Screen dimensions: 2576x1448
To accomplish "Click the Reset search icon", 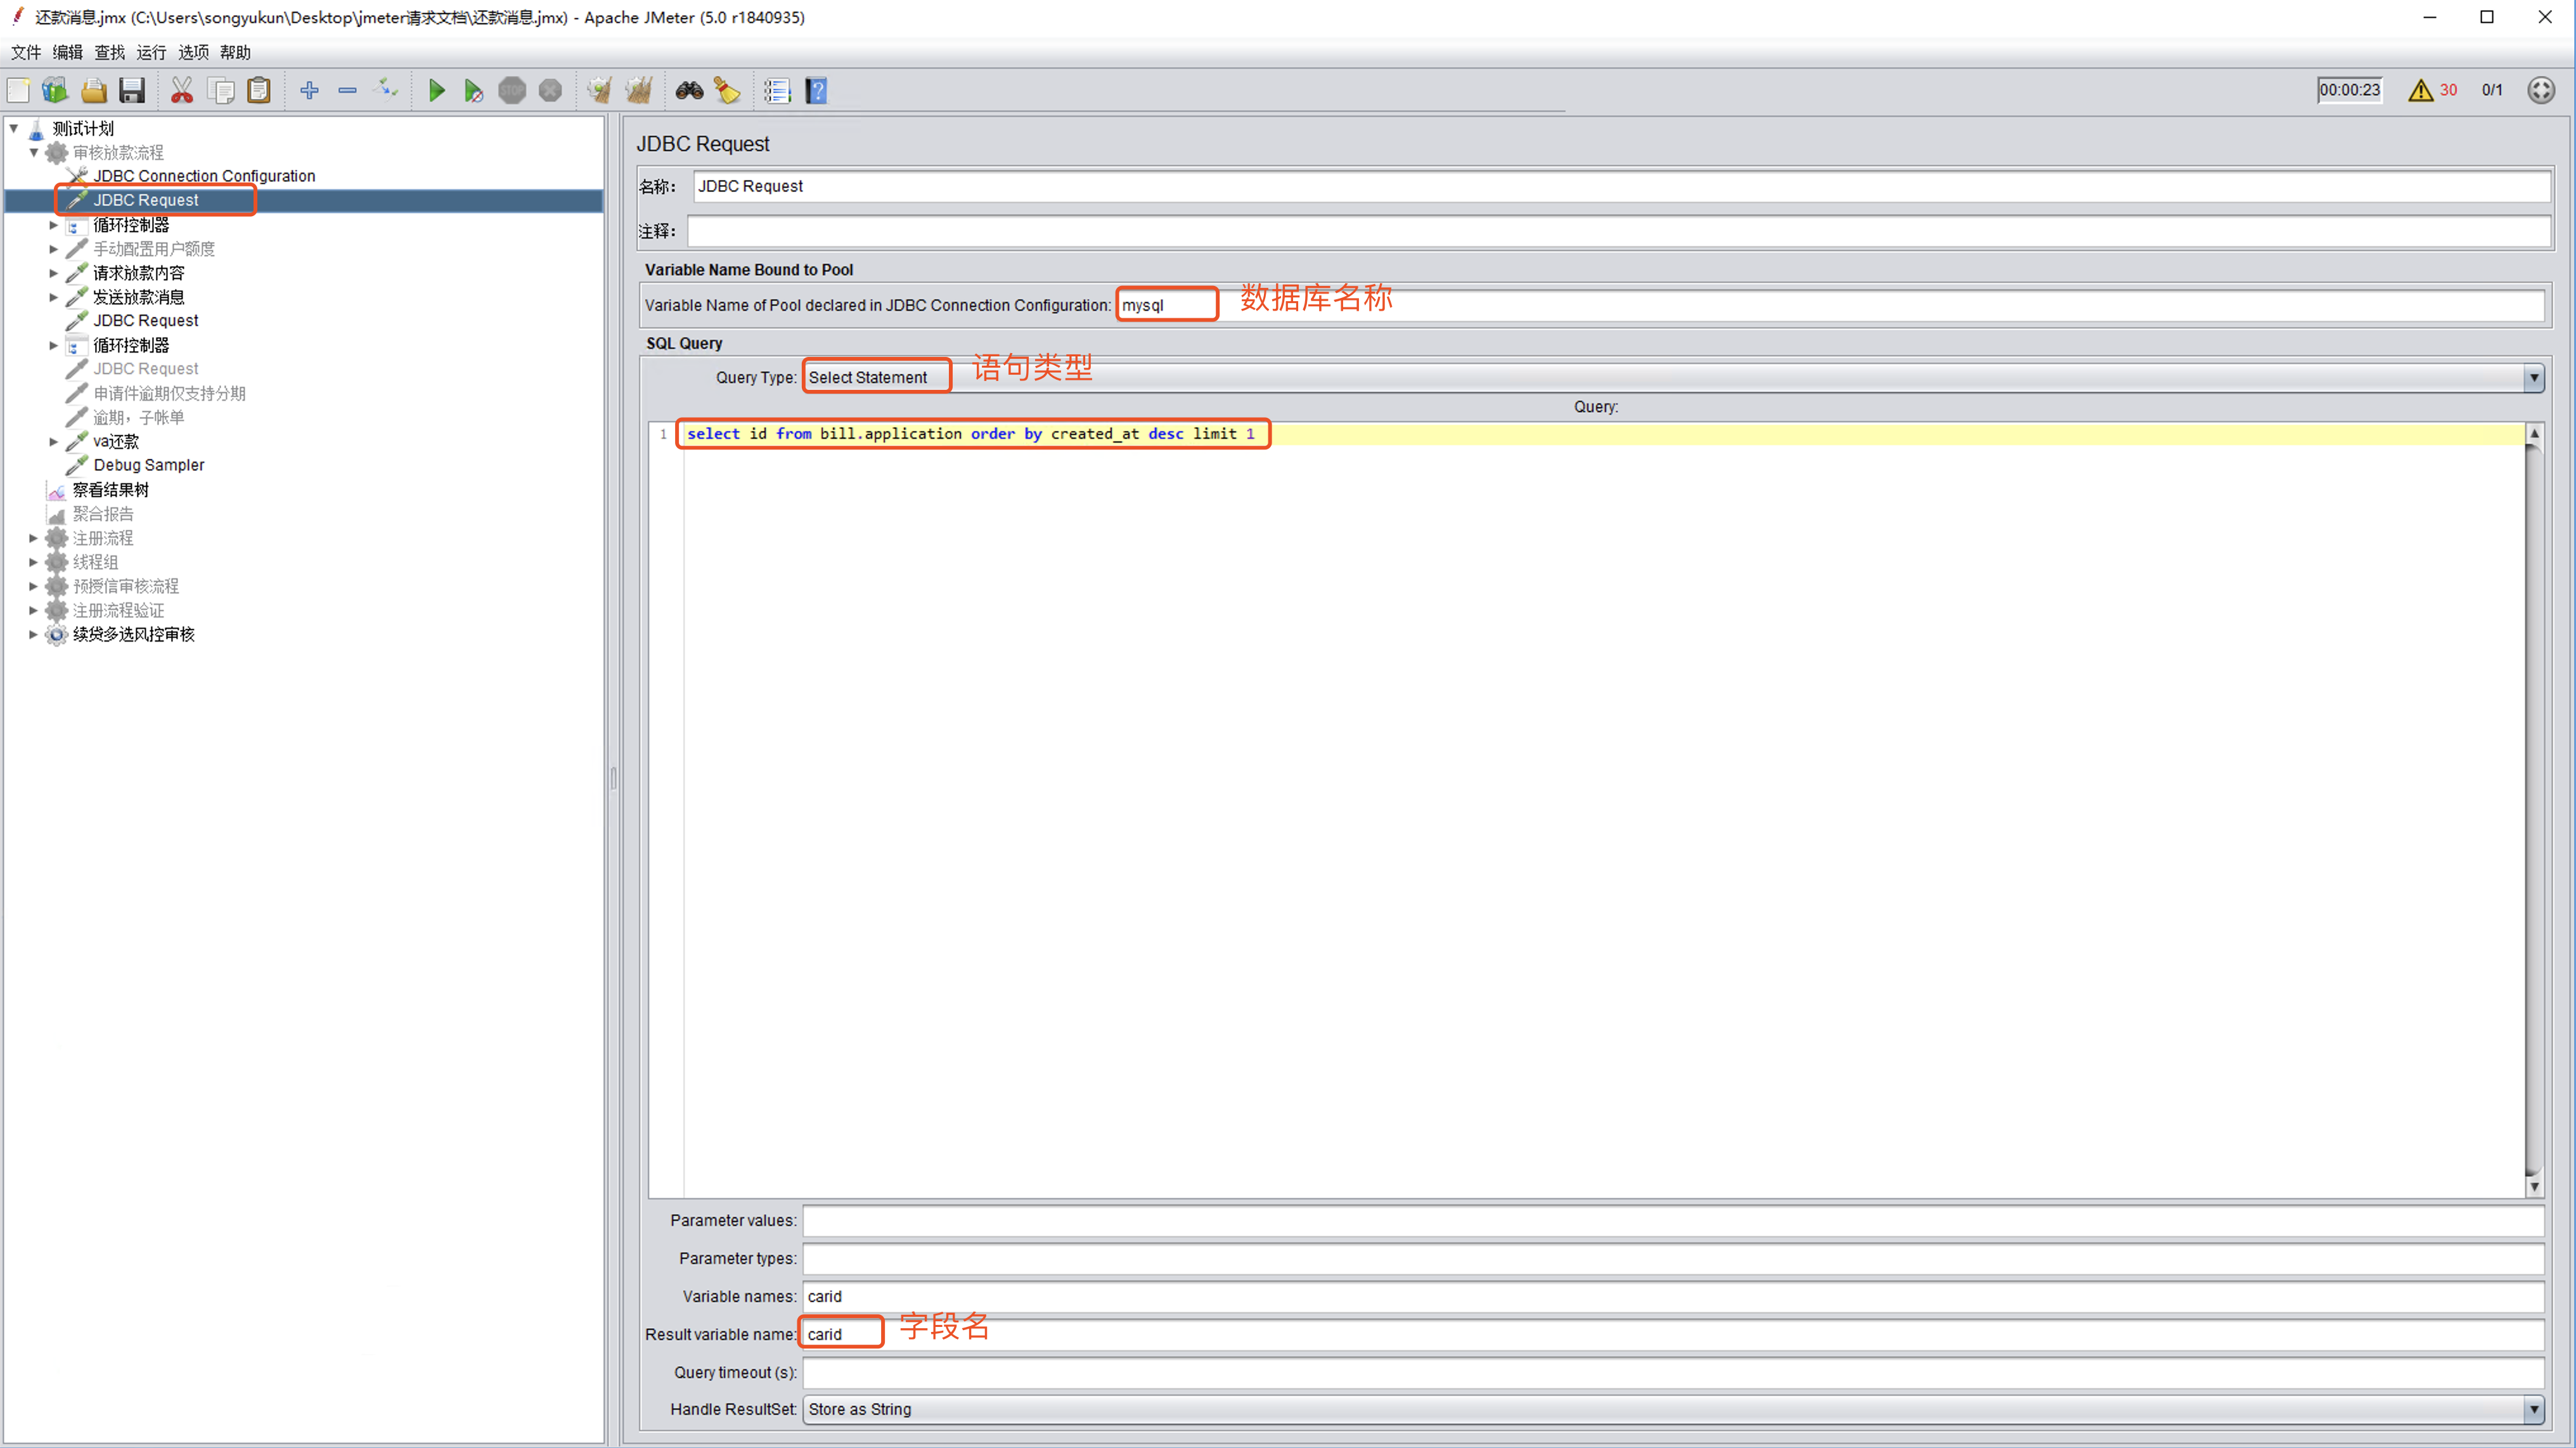I will coord(727,91).
